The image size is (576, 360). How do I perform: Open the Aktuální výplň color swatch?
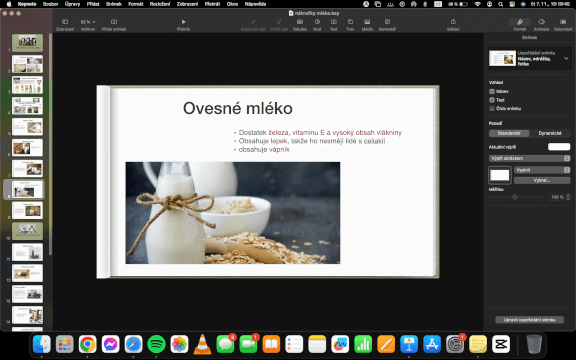tap(559, 147)
